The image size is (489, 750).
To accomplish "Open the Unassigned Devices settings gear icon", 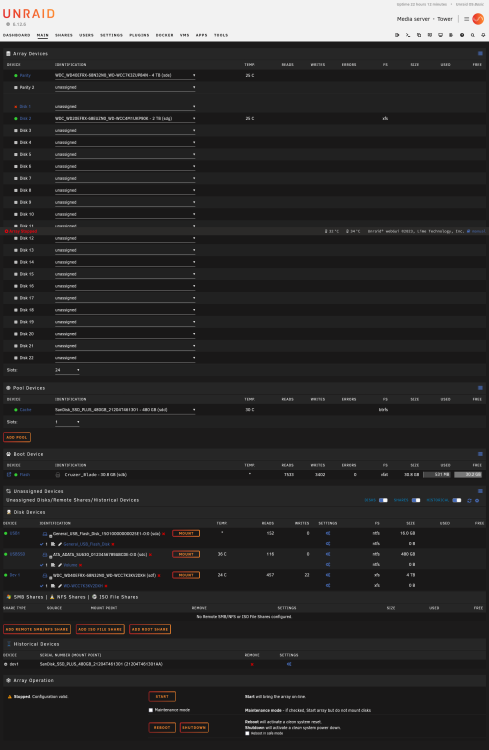I will tap(477, 500).
